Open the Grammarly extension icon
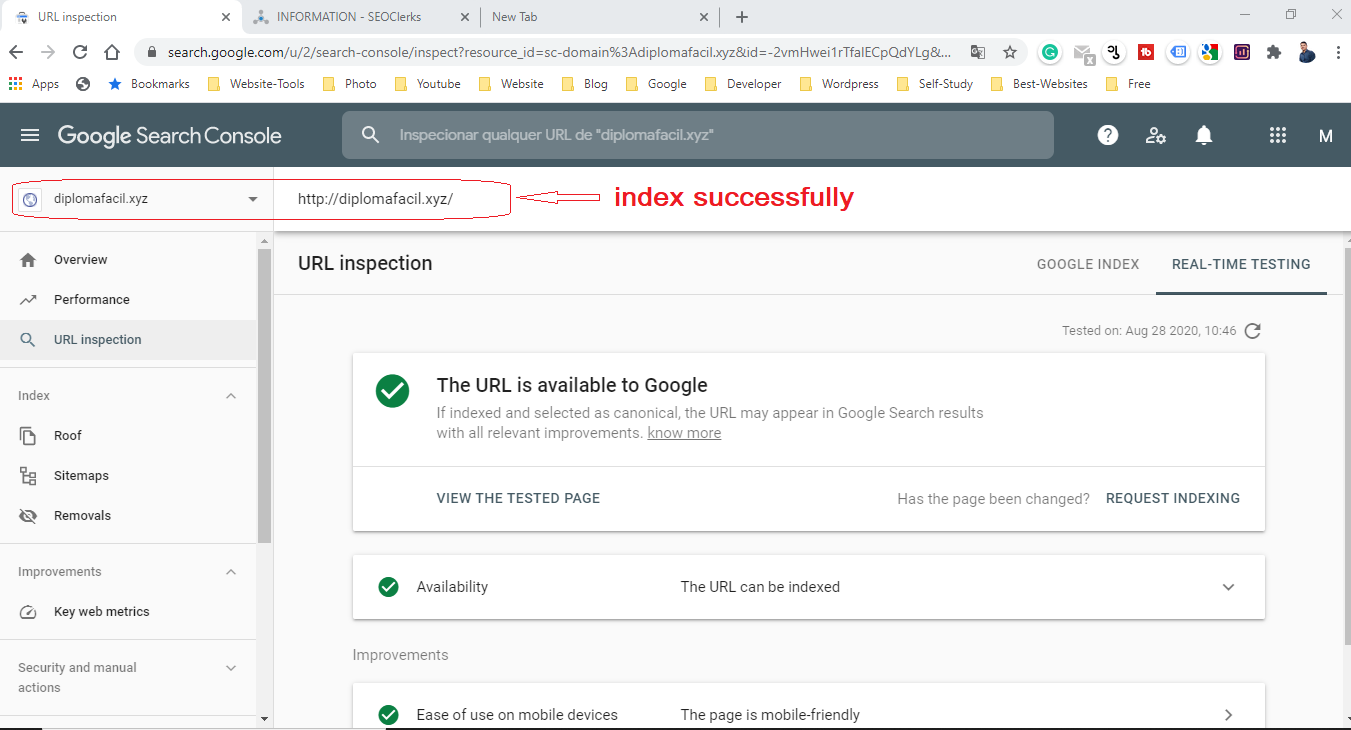Viewport: 1351px width, 730px height. [1049, 51]
